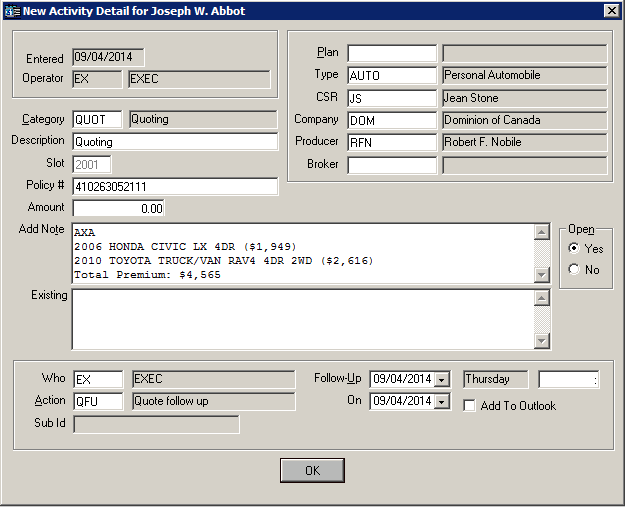
Task: Click the Type field containing AUTO
Action: [392, 75]
